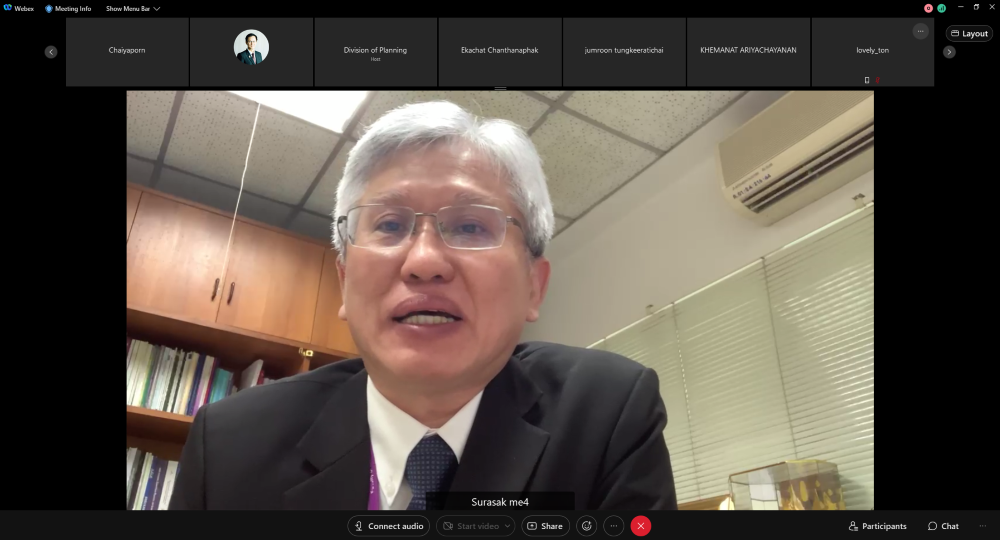Viewport: 1000px width, 540px height.
Task: Click the red leave meeting button
Action: pos(641,526)
